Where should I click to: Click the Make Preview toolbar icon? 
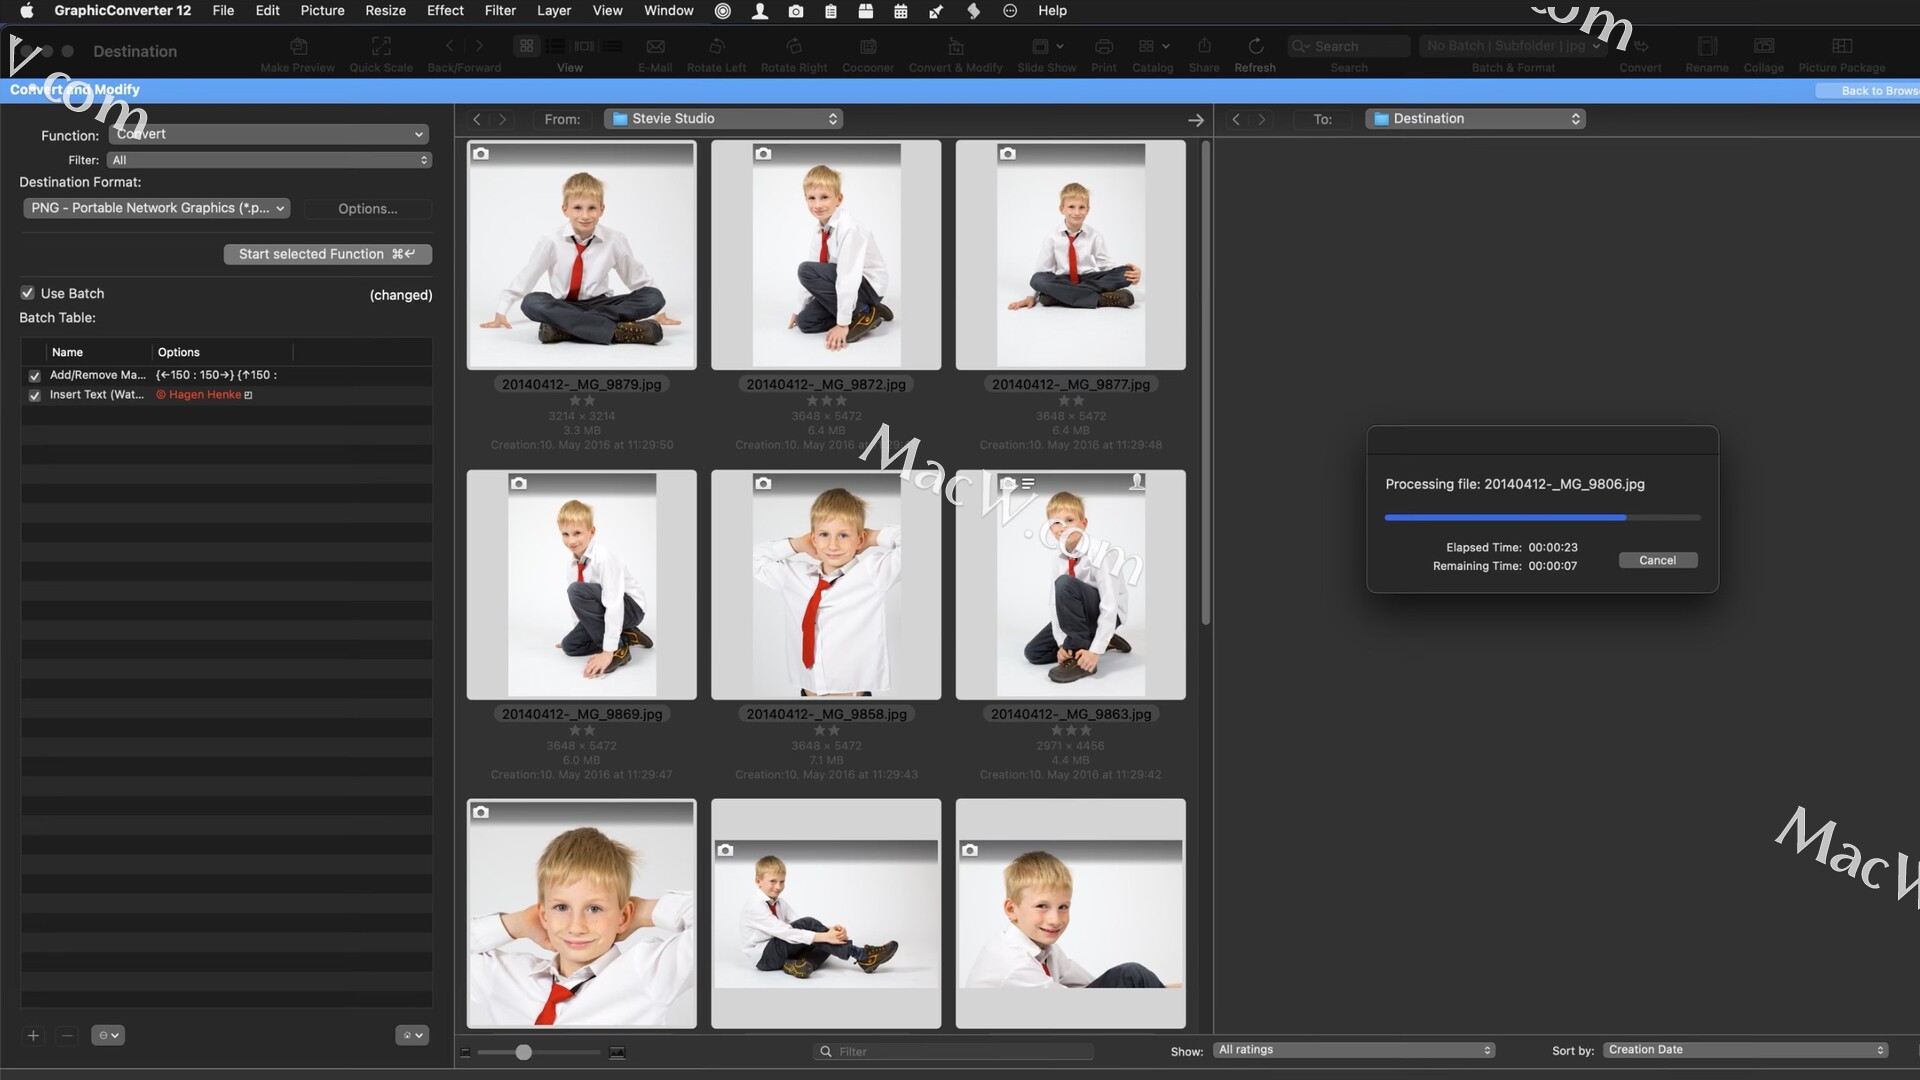click(298, 46)
